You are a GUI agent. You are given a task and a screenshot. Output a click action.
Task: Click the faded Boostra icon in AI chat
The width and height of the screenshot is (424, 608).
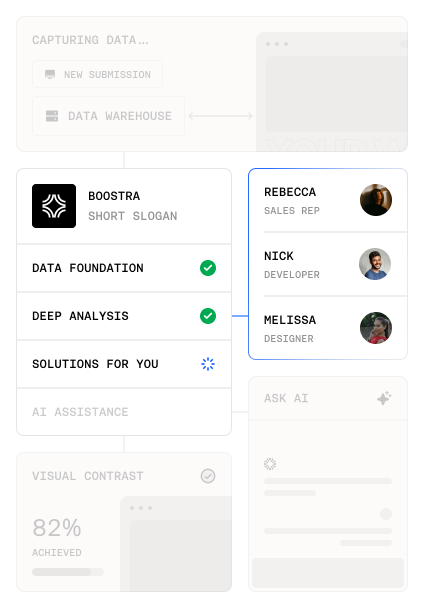point(270,464)
